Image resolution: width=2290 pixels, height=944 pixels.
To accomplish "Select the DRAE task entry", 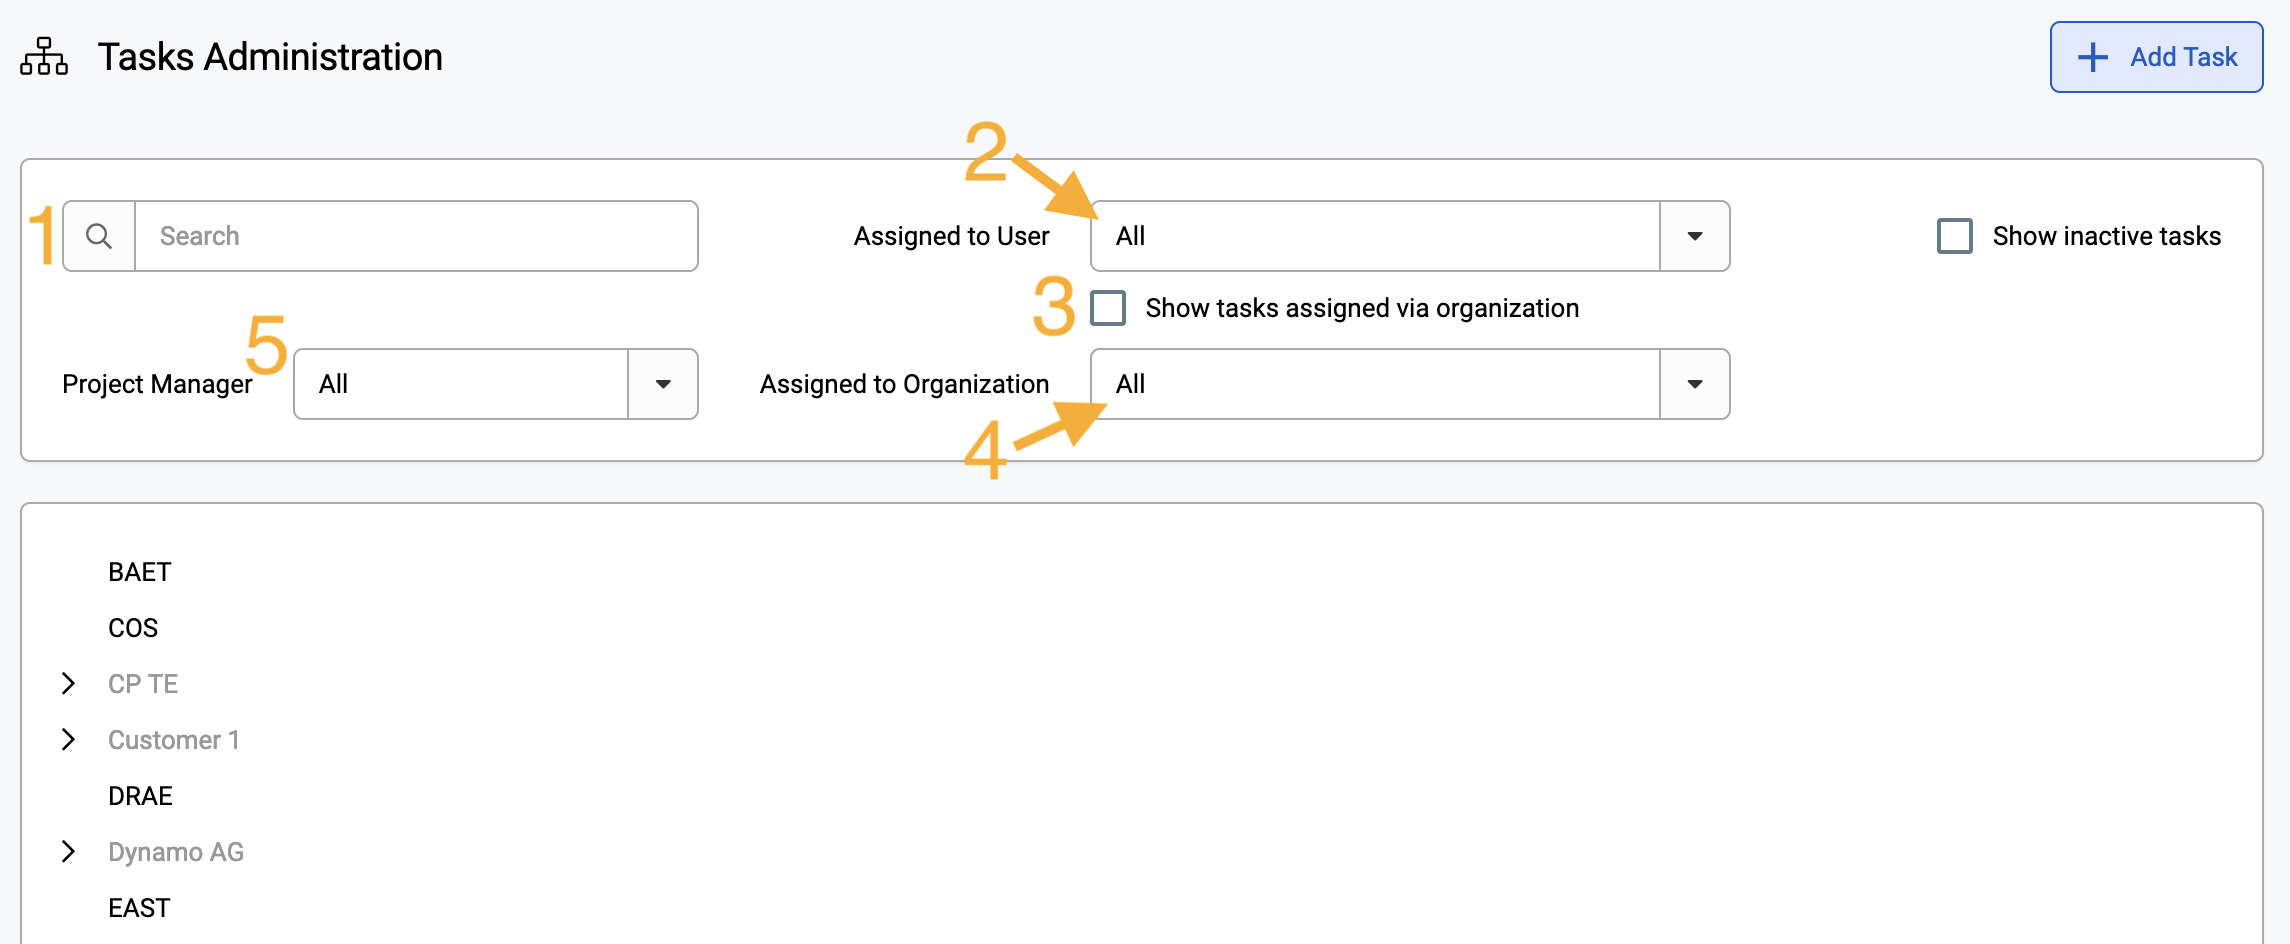I will click(141, 796).
